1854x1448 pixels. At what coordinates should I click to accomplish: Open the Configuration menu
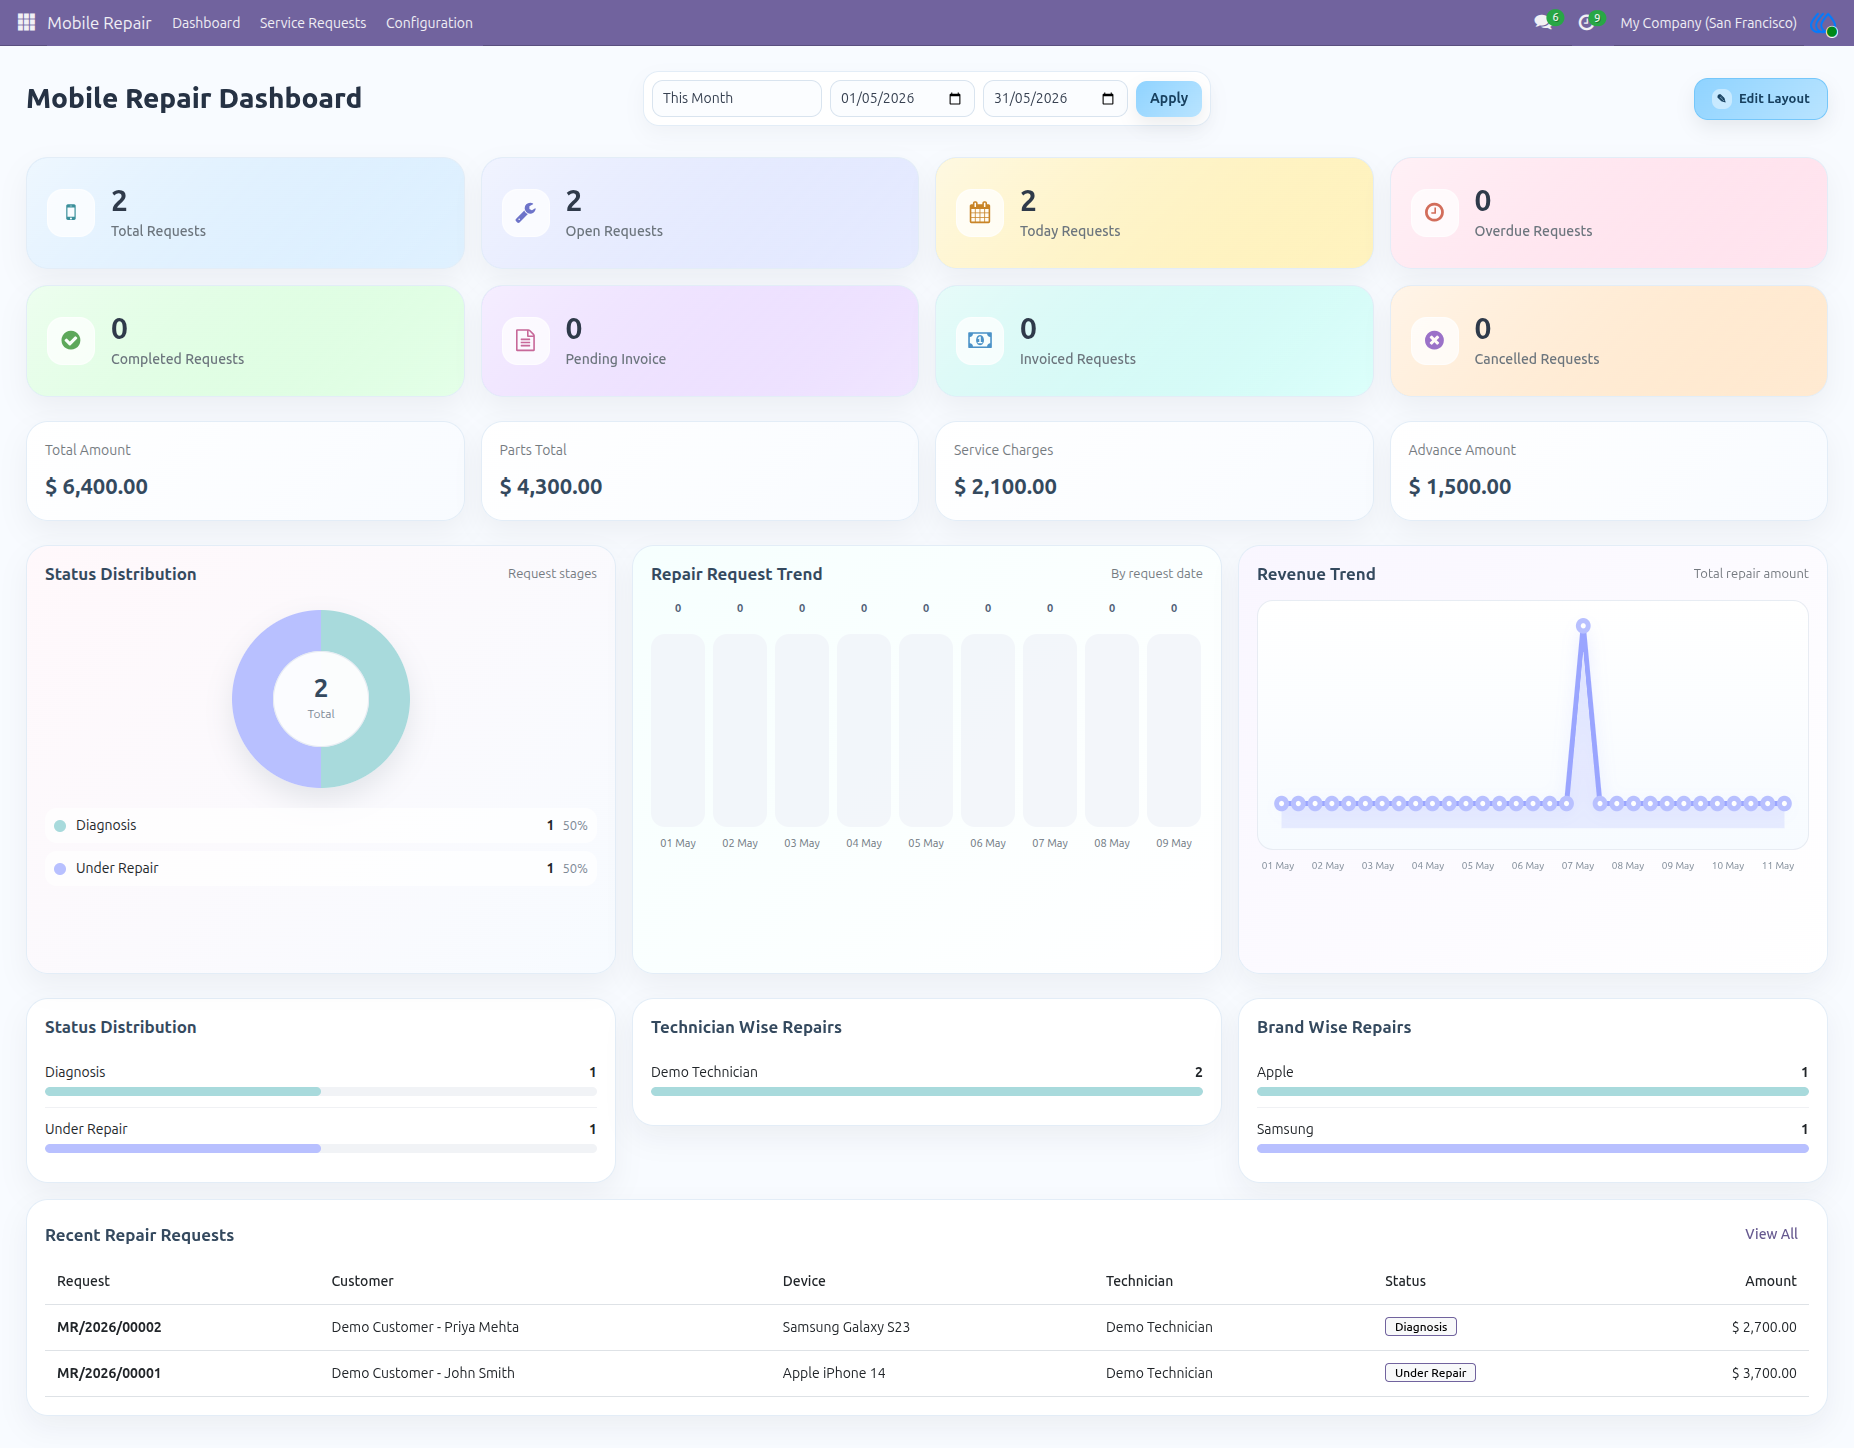click(x=429, y=23)
